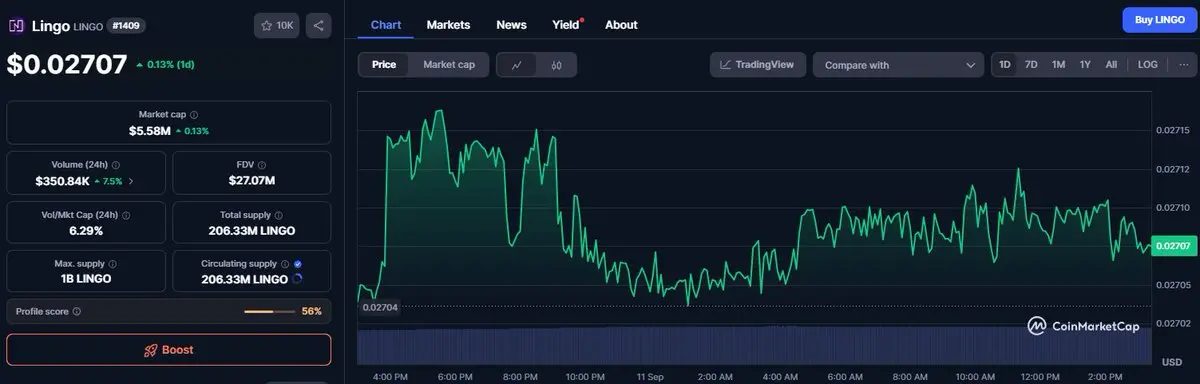Add Lingo to watchlist with star button

tap(277, 25)
